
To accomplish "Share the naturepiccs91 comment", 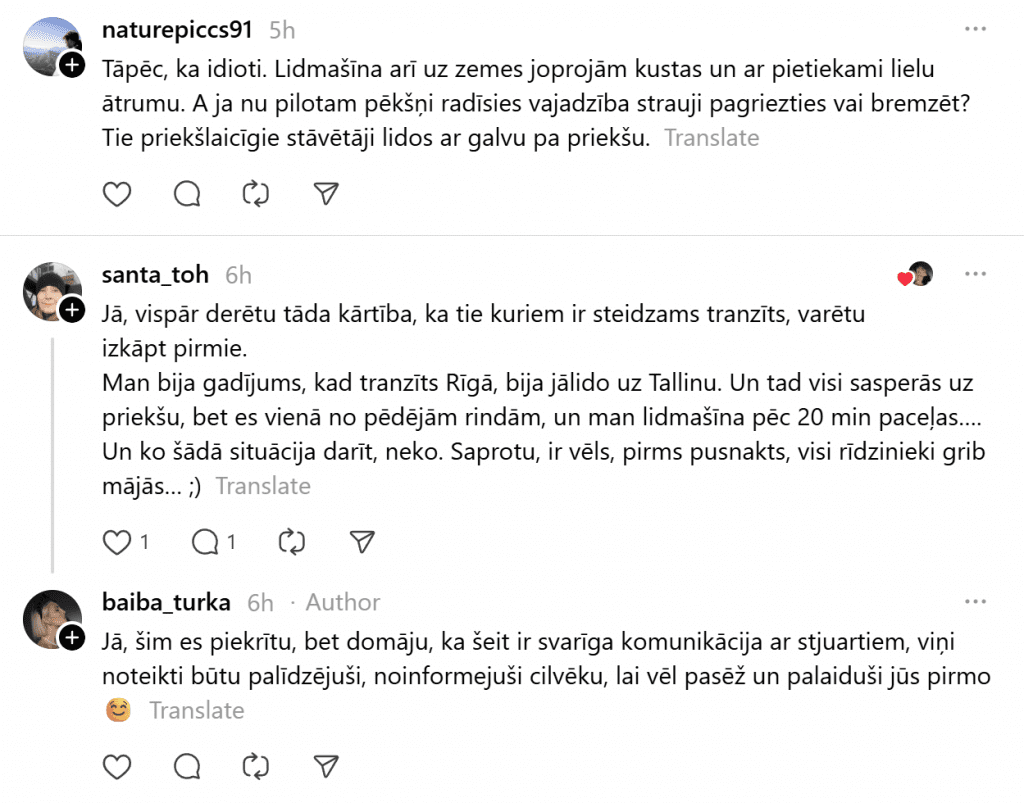I will coord(326,194).
